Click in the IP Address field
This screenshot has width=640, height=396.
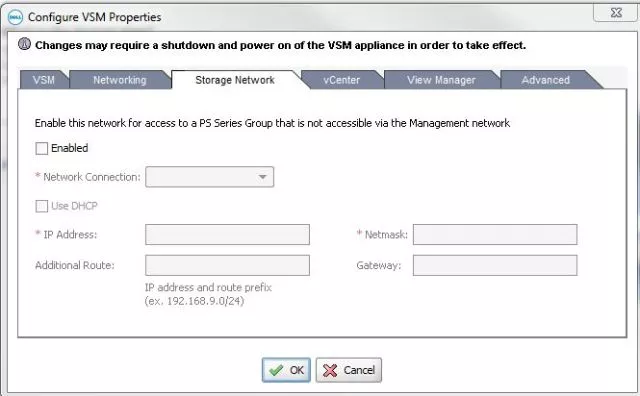pos(227,234)
